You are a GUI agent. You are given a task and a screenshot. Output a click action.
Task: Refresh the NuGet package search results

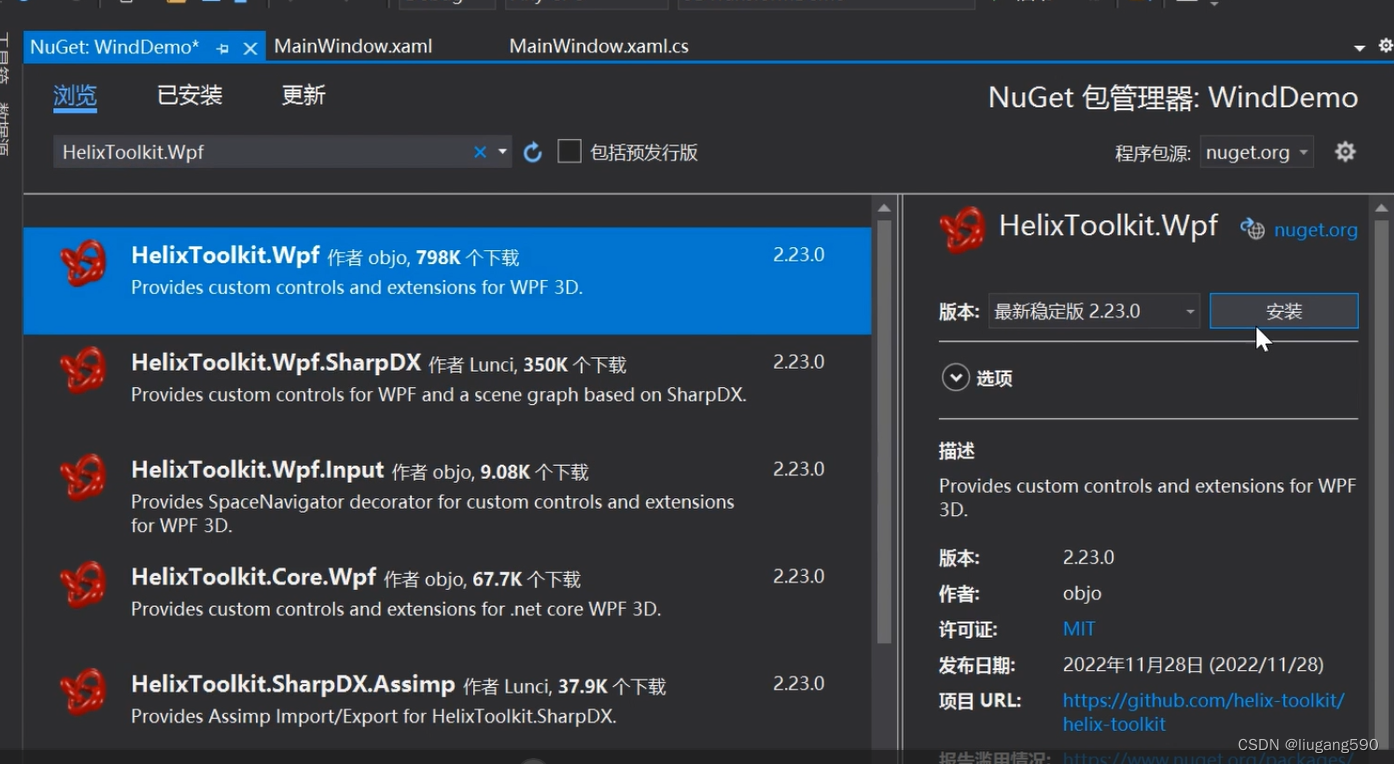(532, 150)
